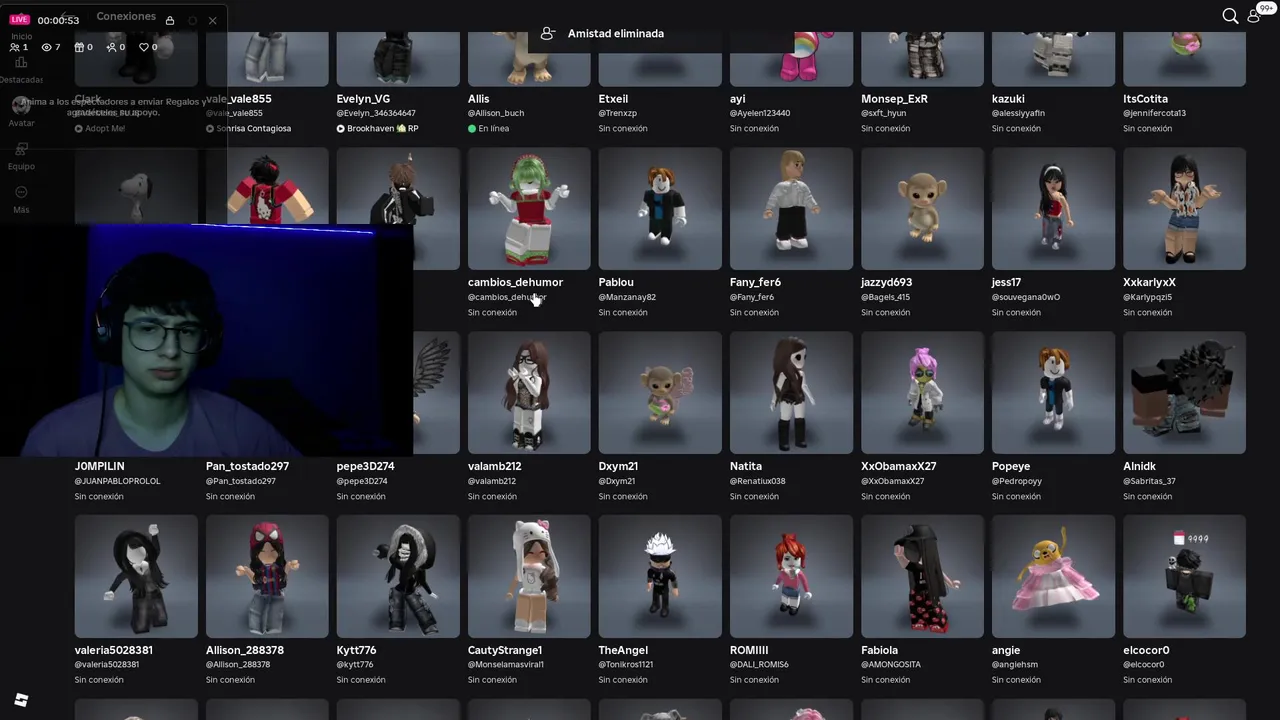Image resolution: width=1280 pixels, height=720 pixels.
Task: Open Dxym21's avatar thumbnail
Action: pyautogui.click(x=660, y=392)
